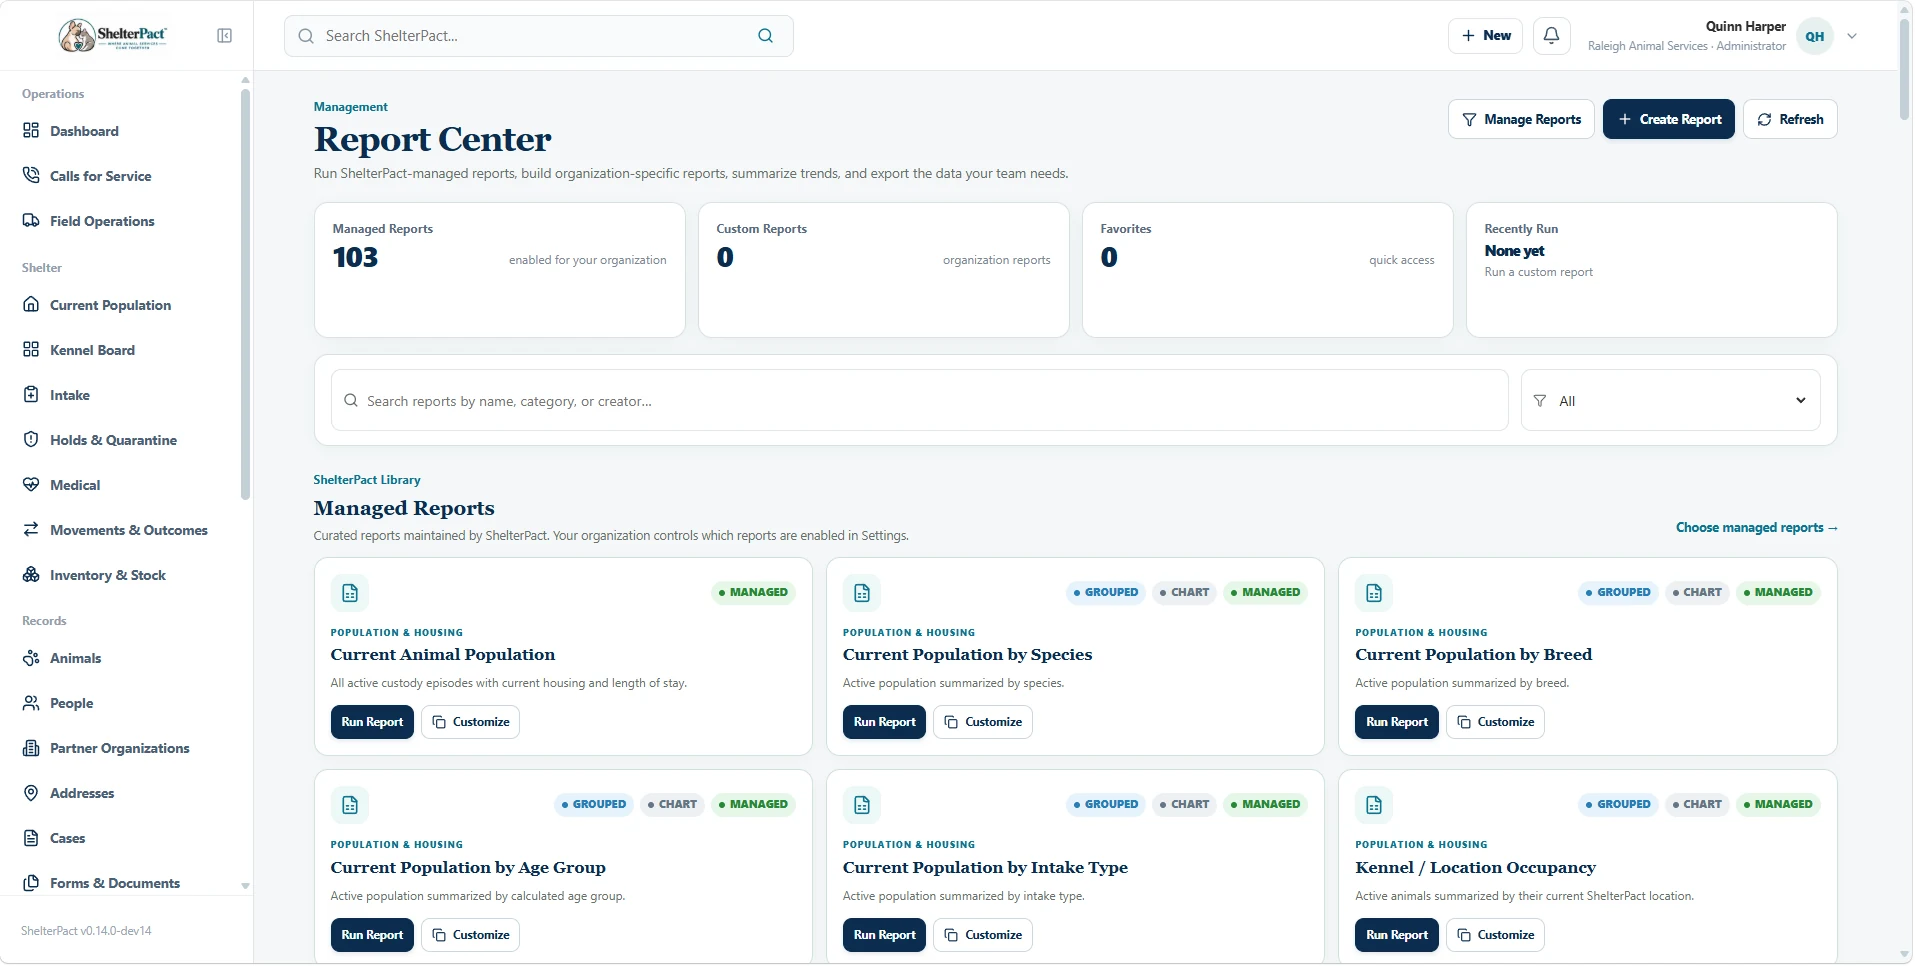Click the search magnifier button
Screen dimensions: 1915x966
[x=765, y=36]
